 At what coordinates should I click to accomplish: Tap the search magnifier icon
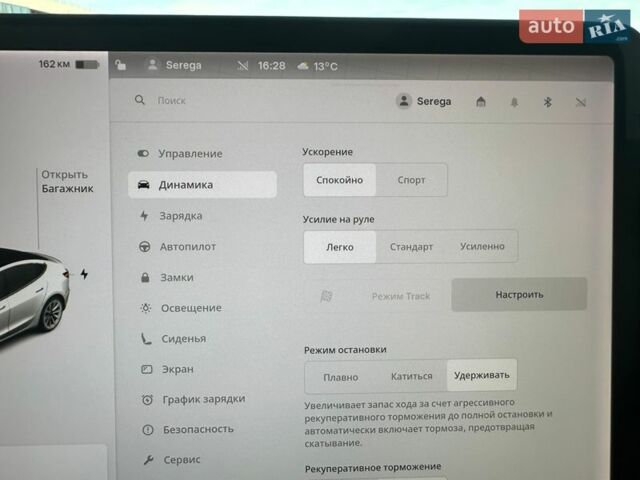(x=140, y=100)
